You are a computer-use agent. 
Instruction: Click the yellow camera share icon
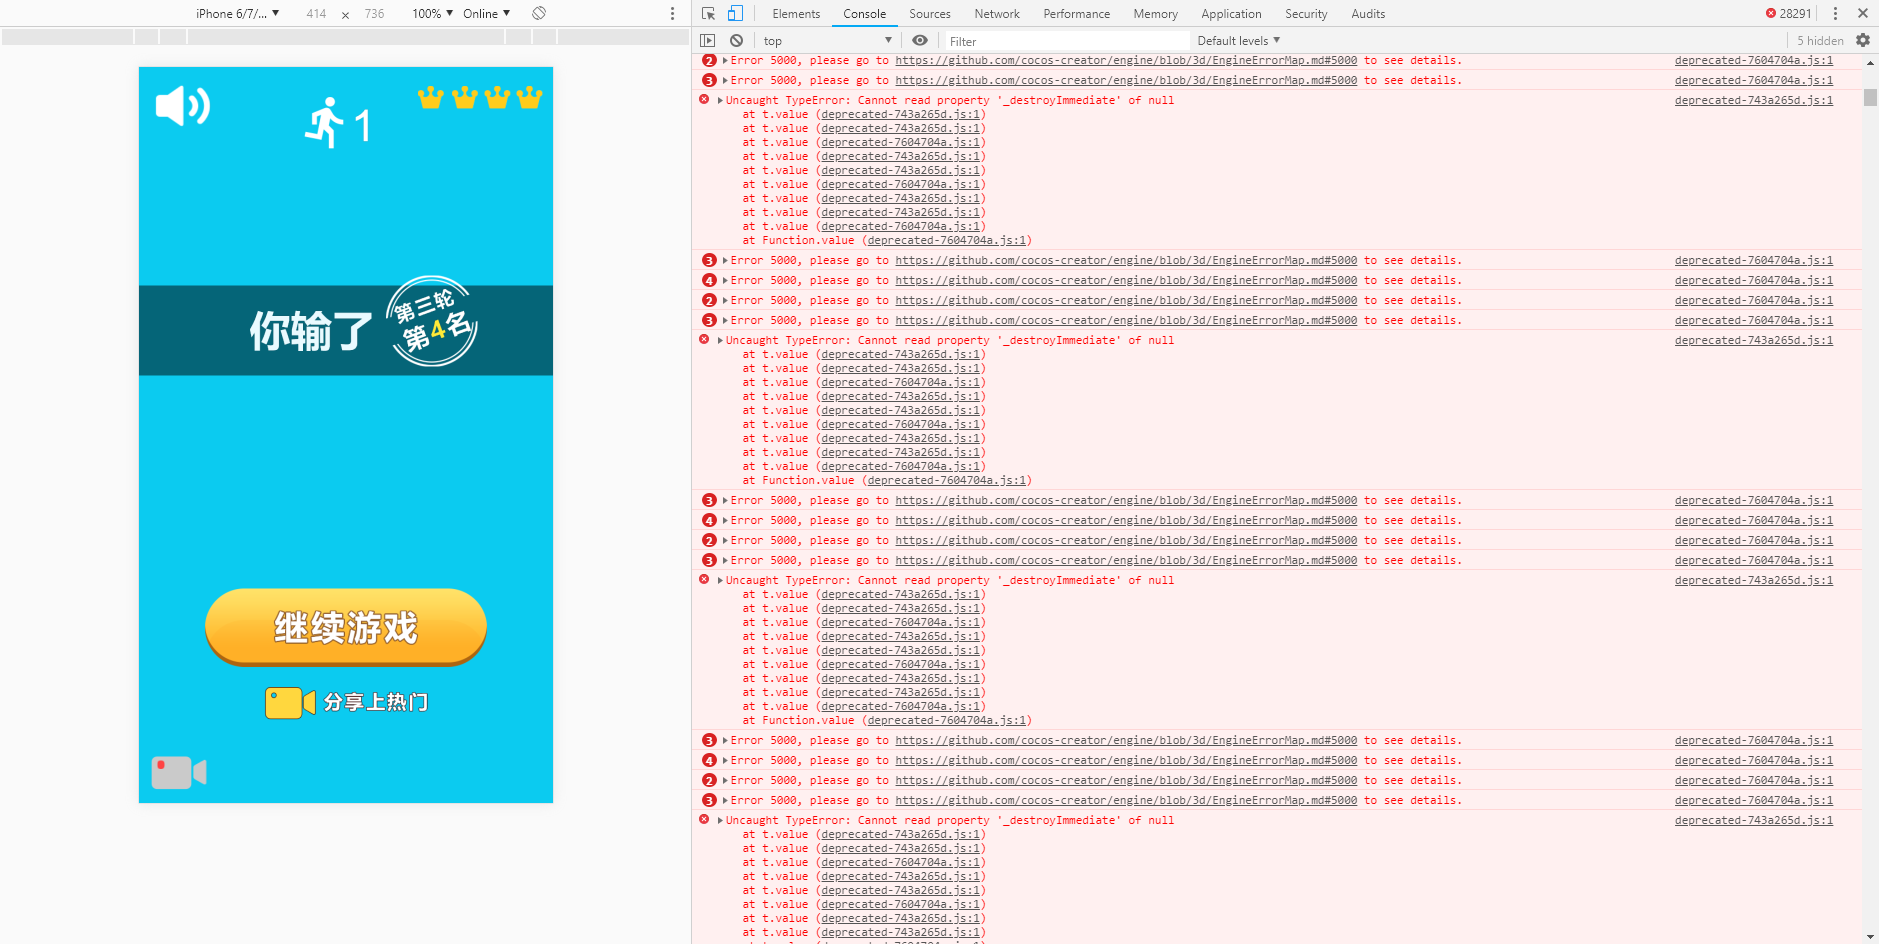coord(290,703)
